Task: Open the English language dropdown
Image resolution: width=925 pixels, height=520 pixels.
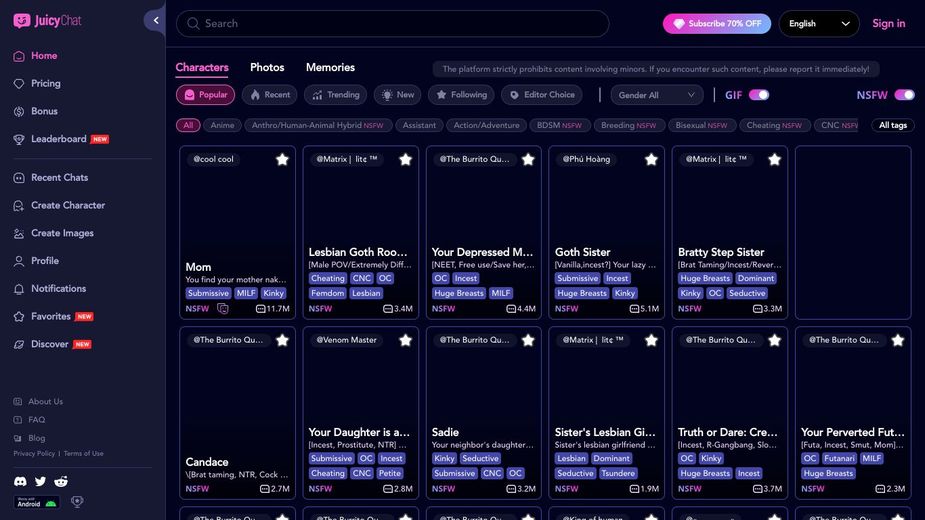Action: pos(819,24)
